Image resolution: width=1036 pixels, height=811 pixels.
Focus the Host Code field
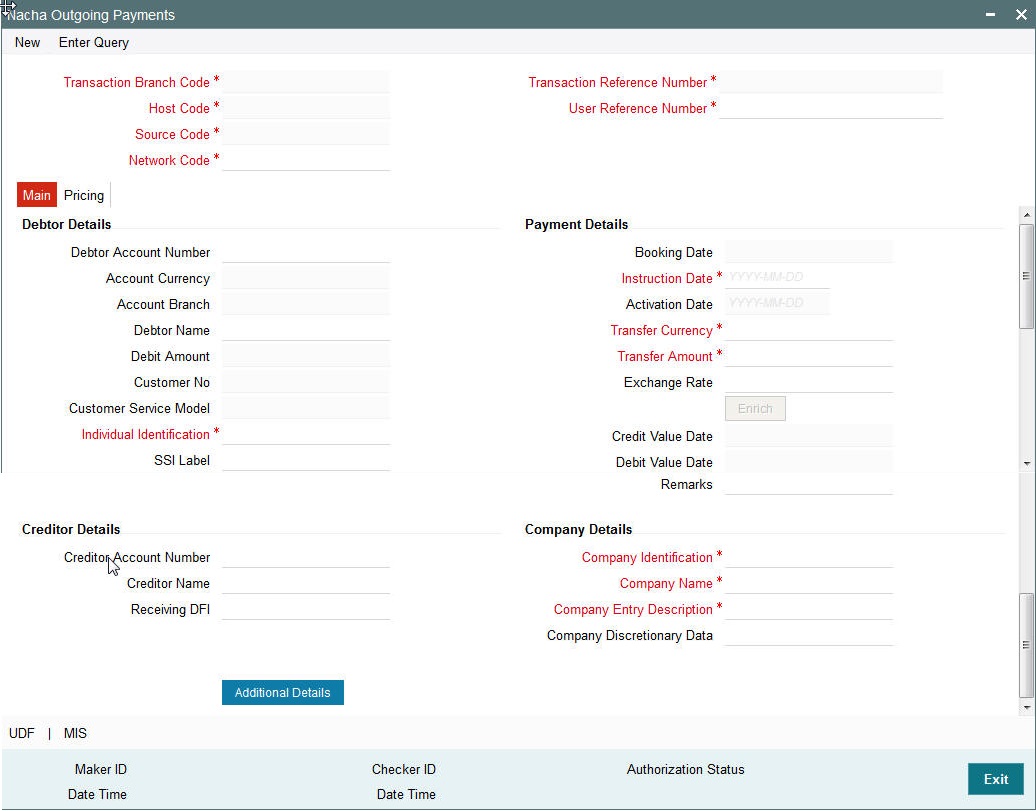[x=306, y=108]
